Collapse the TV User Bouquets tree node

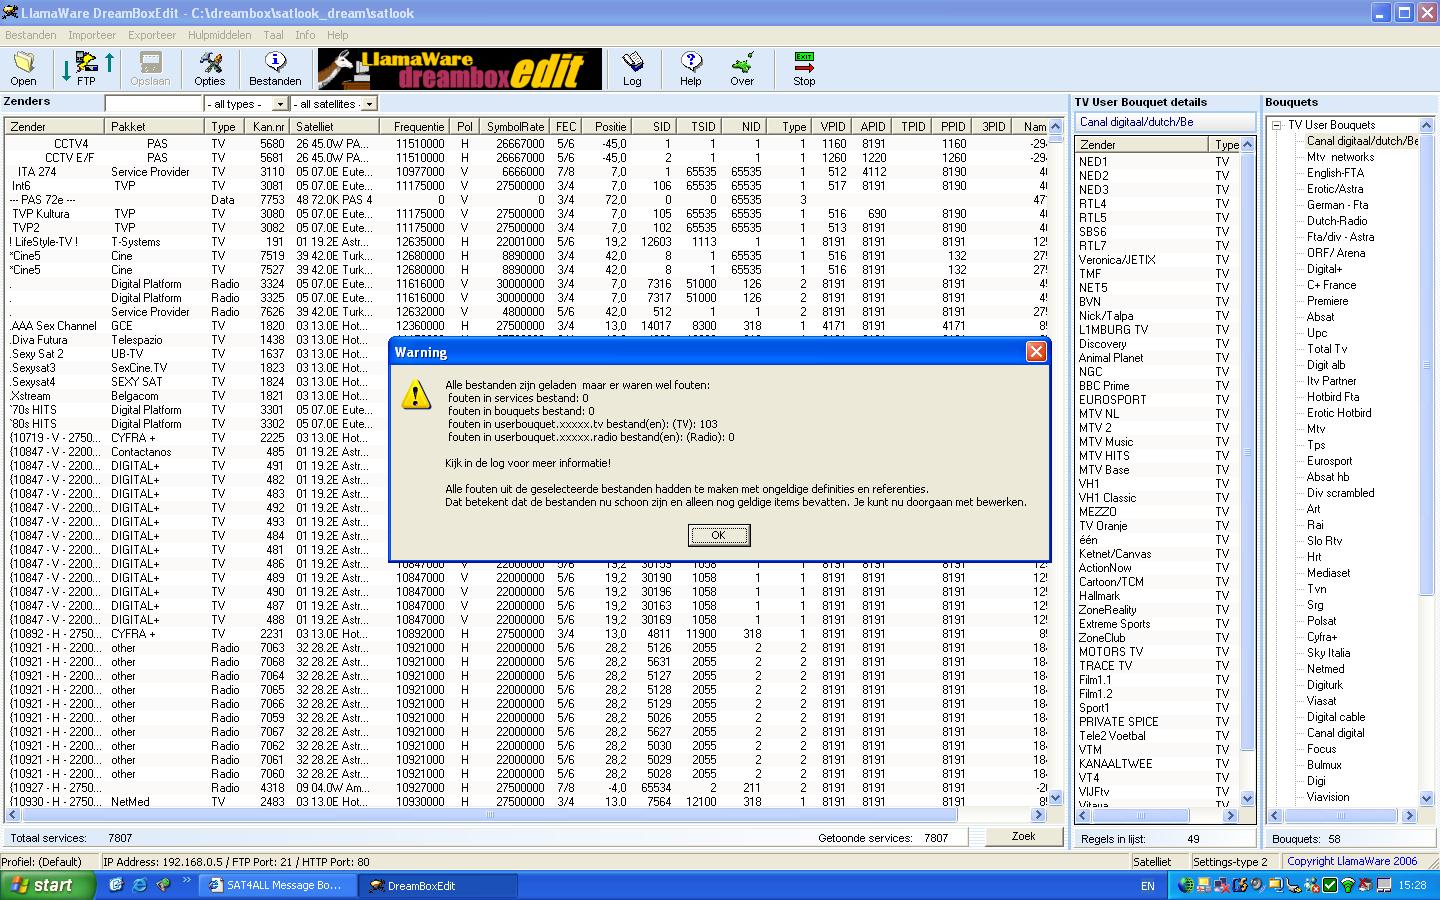tap(1277, 125)
